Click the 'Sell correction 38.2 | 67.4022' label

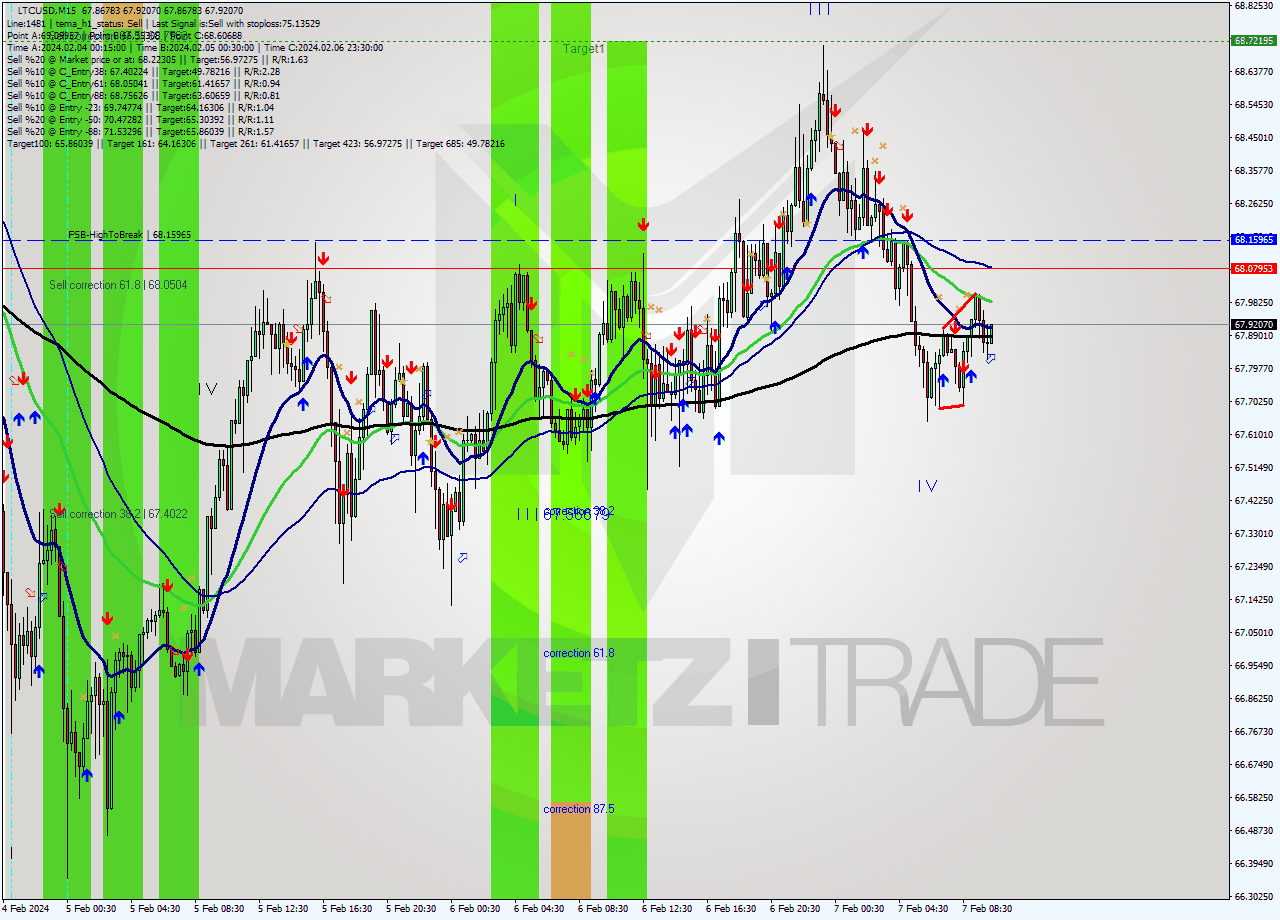click(x=118, y=514)
